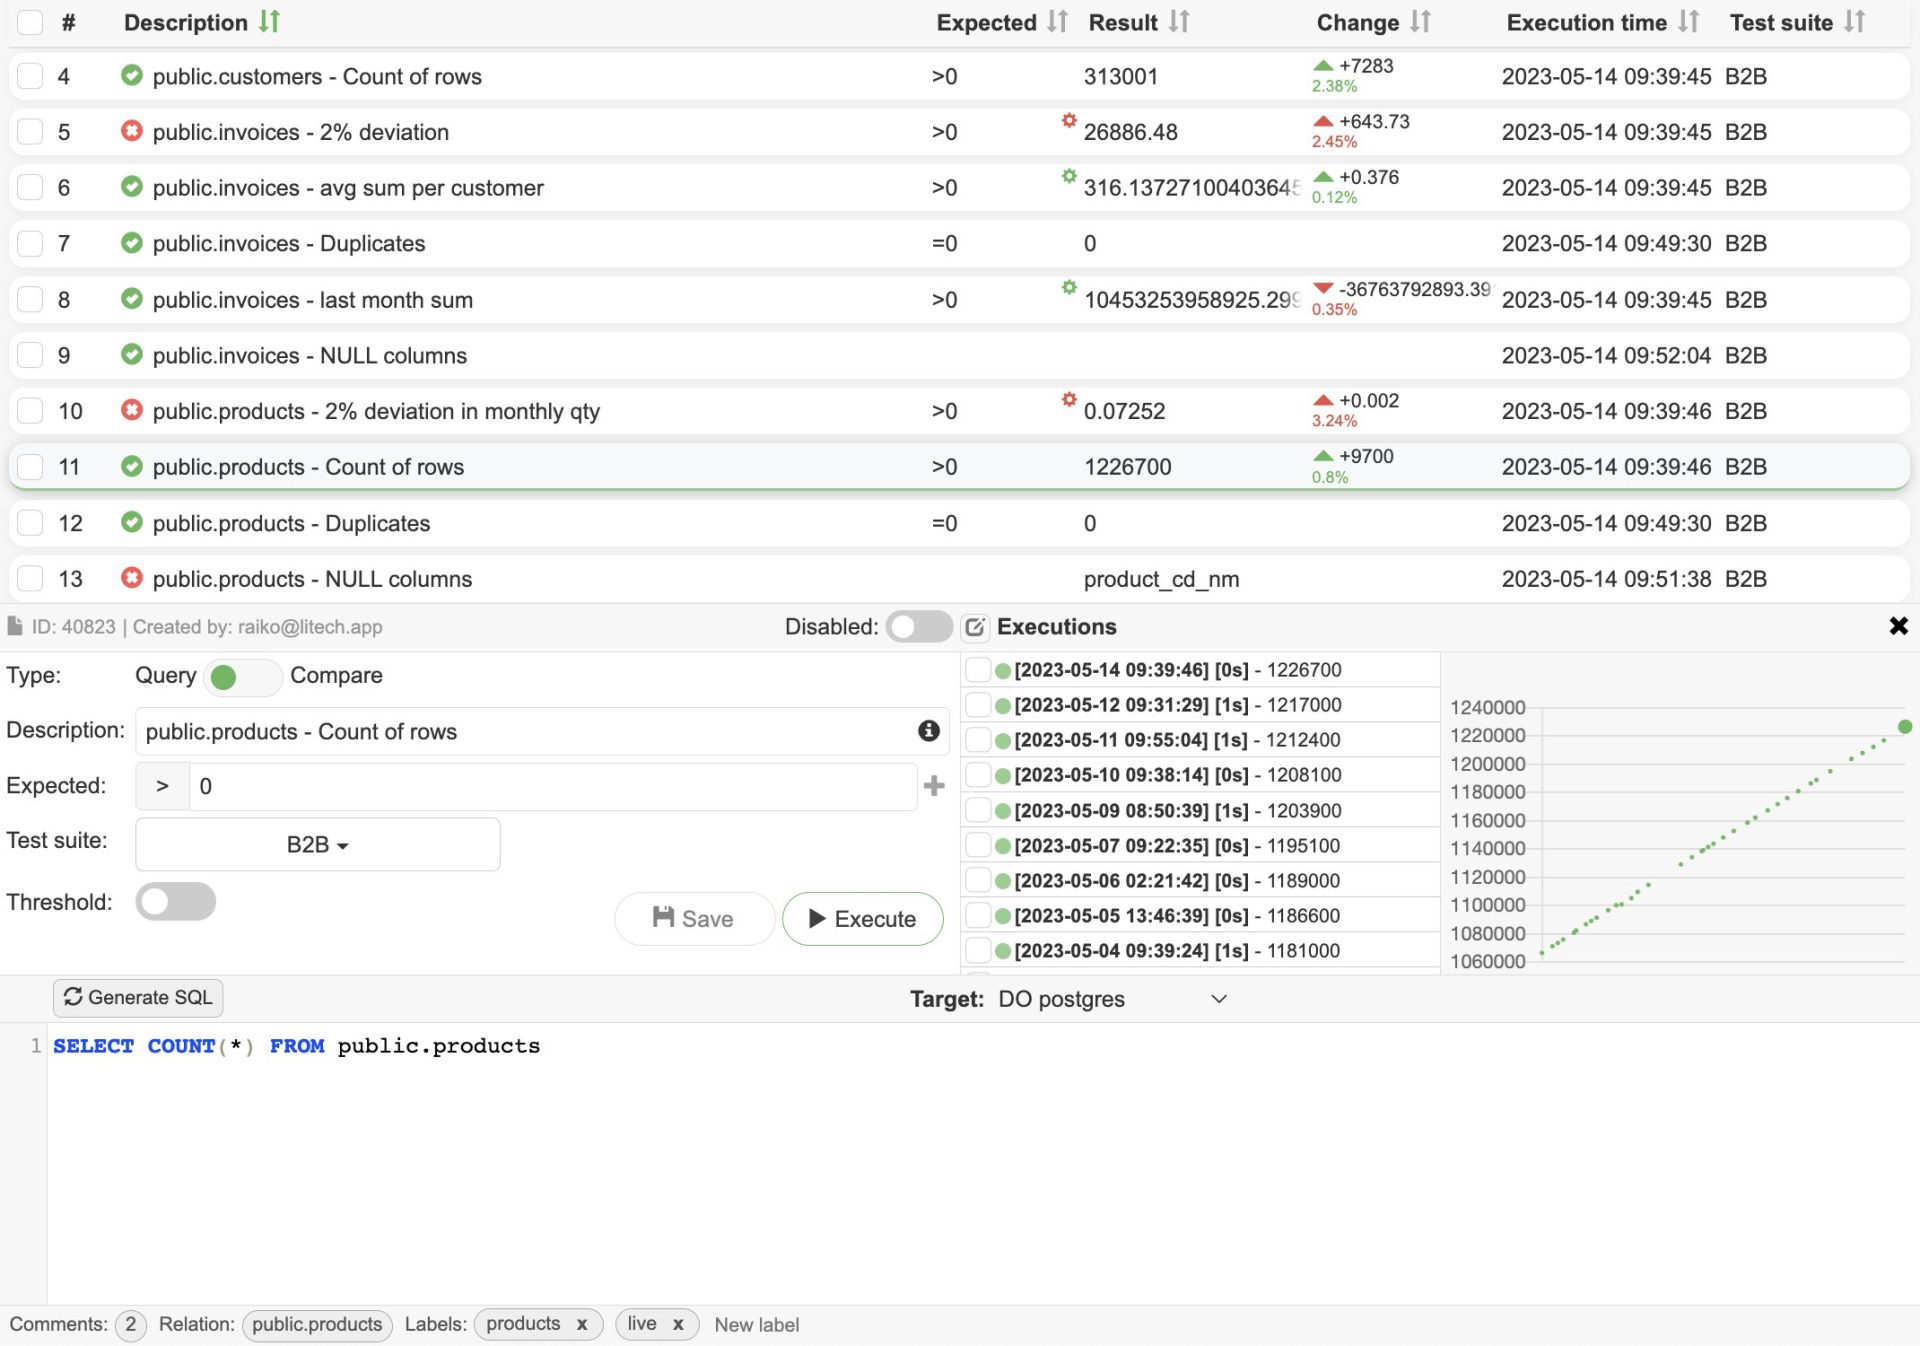Click green status icon of invoices NULL columns
The height and width of the screenshot is (1346, 1920).
pyautogui.click(x=131, y=354)
